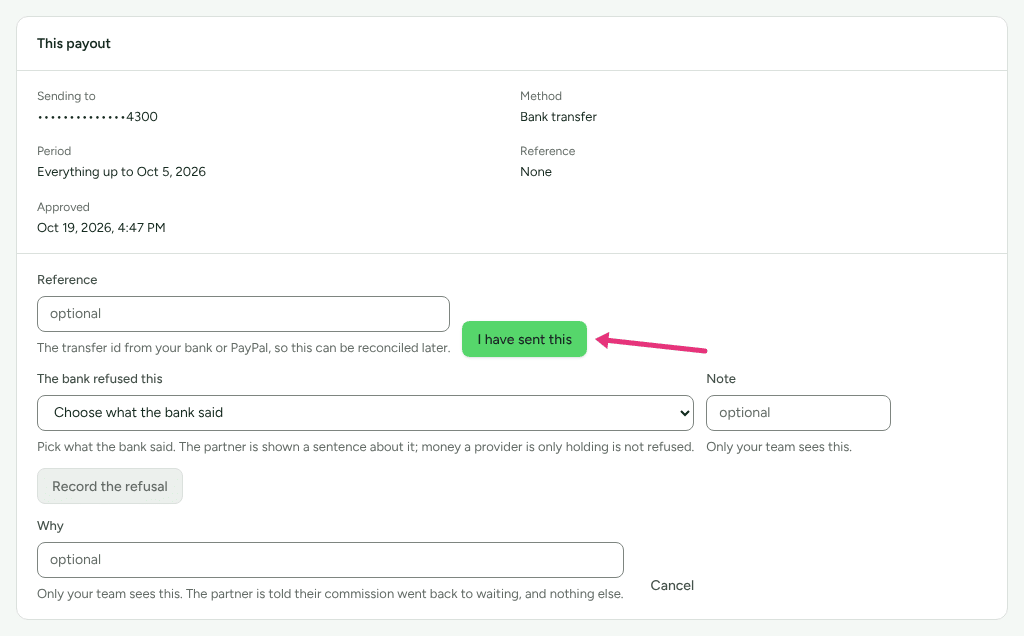The width and height of the screenshot is (1024, 636).
Task: Focus the Why optional input field
Action: pyautogui.click(x=330, y=560)
